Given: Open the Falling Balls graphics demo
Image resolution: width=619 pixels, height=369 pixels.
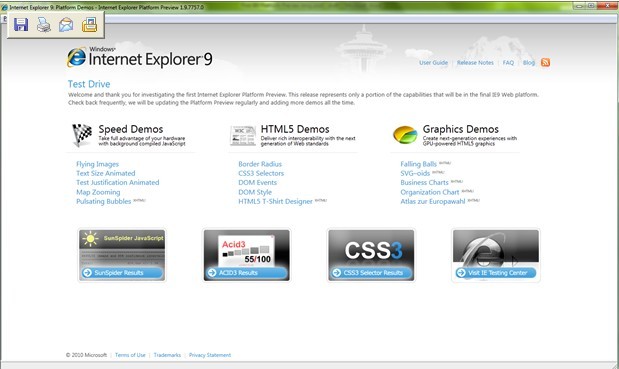Looking at the screenshot, I should 418,164.
